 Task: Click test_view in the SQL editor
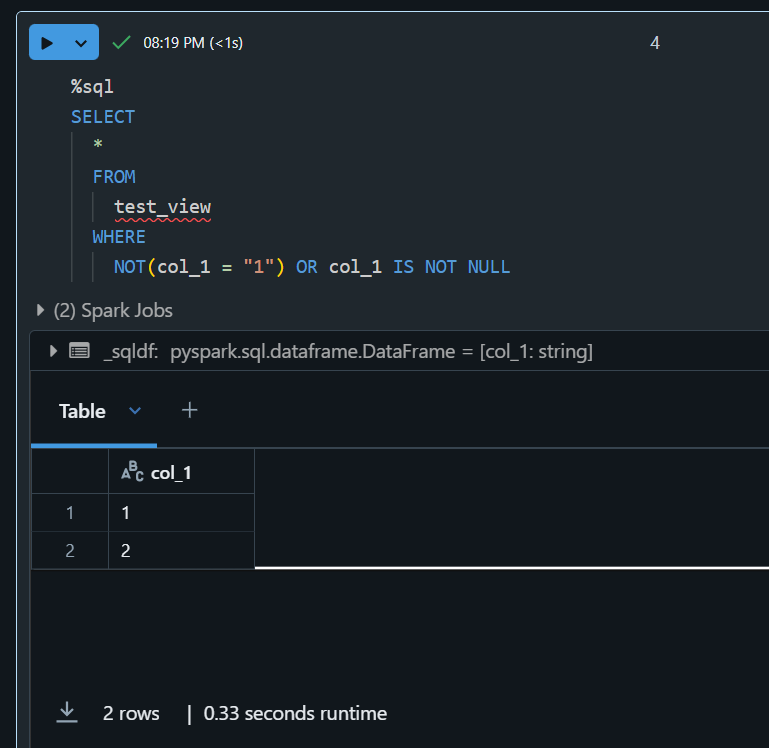click(162, 207)
